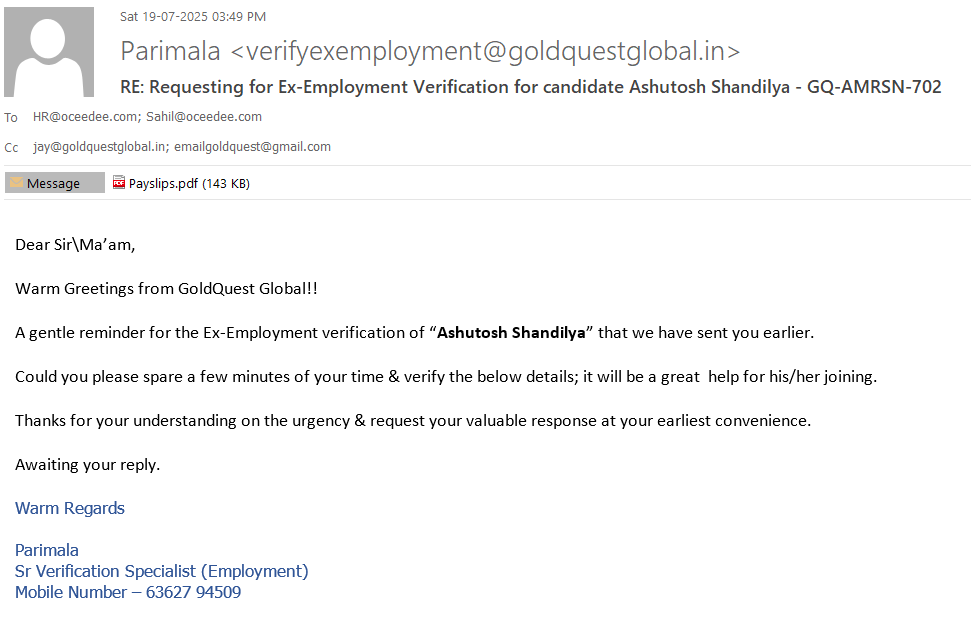Image resolution: width=971 pixels, height=617 pixels.
Task: Click the Sr Verification Specialist title line
Action: pos(161,571)
